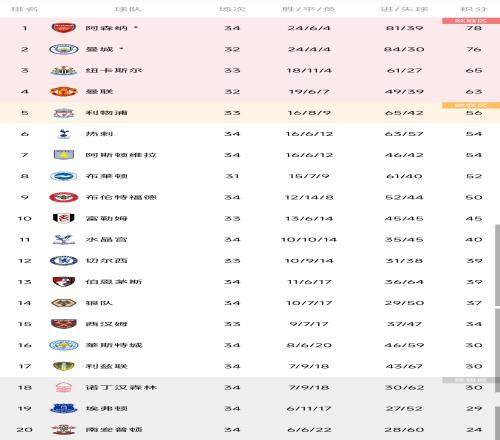Open 水晶宫 team page link

point(107,239)
